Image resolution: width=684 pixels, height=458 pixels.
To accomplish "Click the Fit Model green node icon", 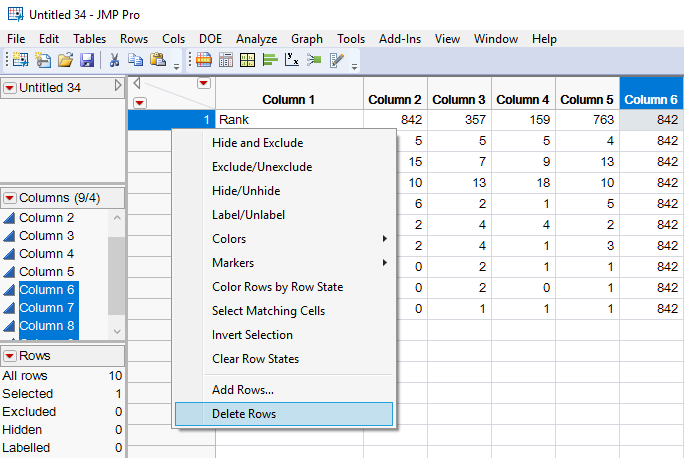I will pos(314,59).
